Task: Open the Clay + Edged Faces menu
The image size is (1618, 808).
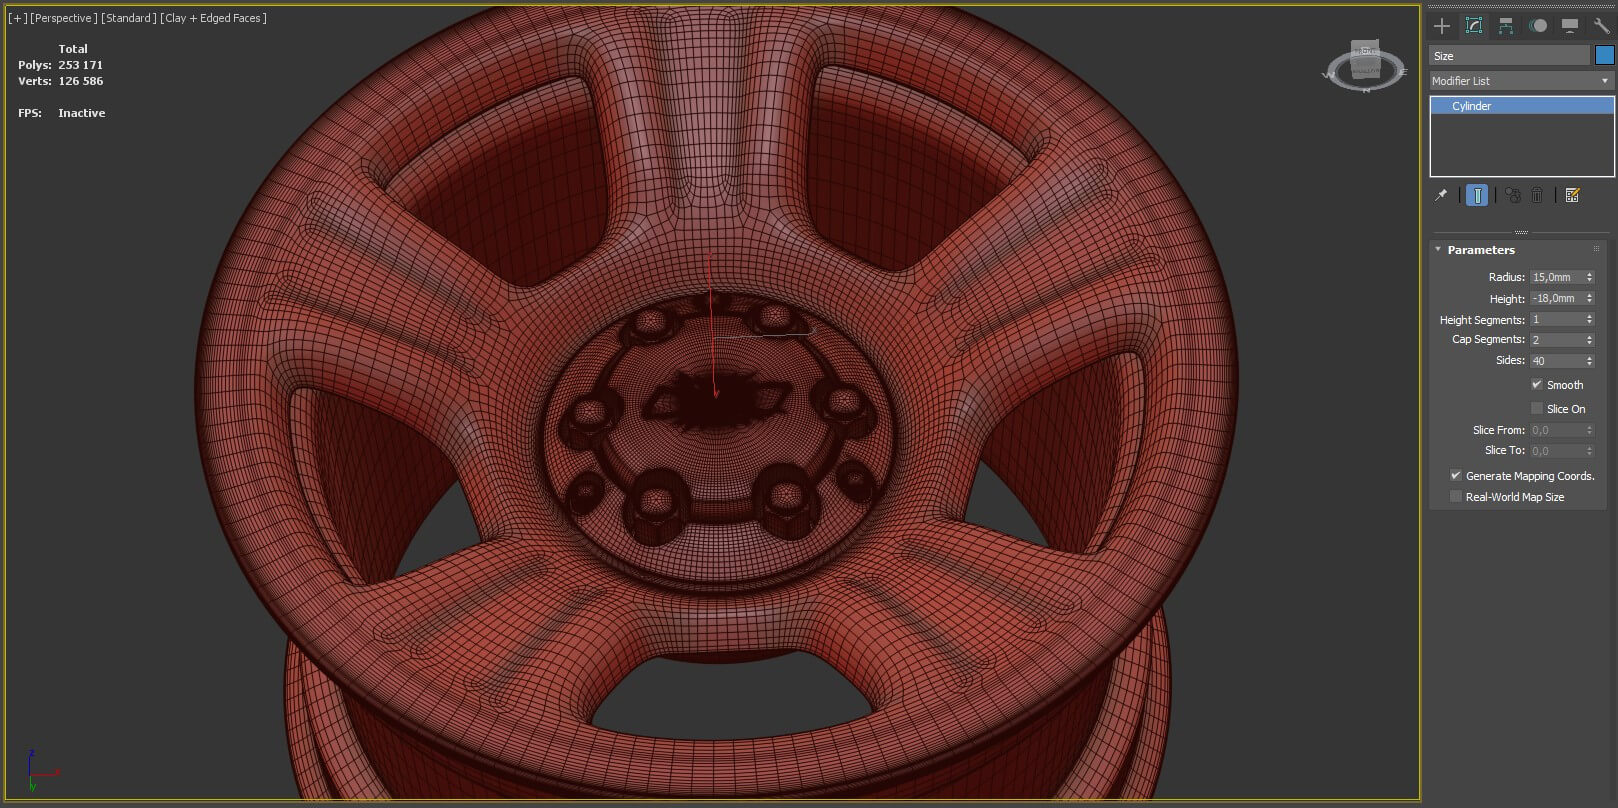Action: pyautogui.click(x=213, y=18)
